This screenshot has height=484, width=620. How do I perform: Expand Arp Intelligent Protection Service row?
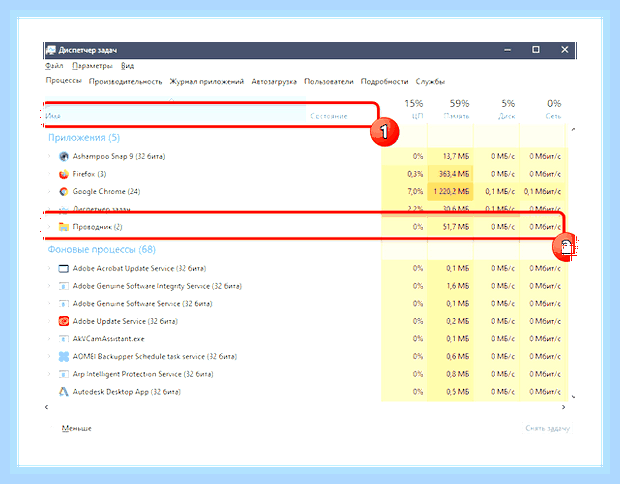[x=49, y=374]
